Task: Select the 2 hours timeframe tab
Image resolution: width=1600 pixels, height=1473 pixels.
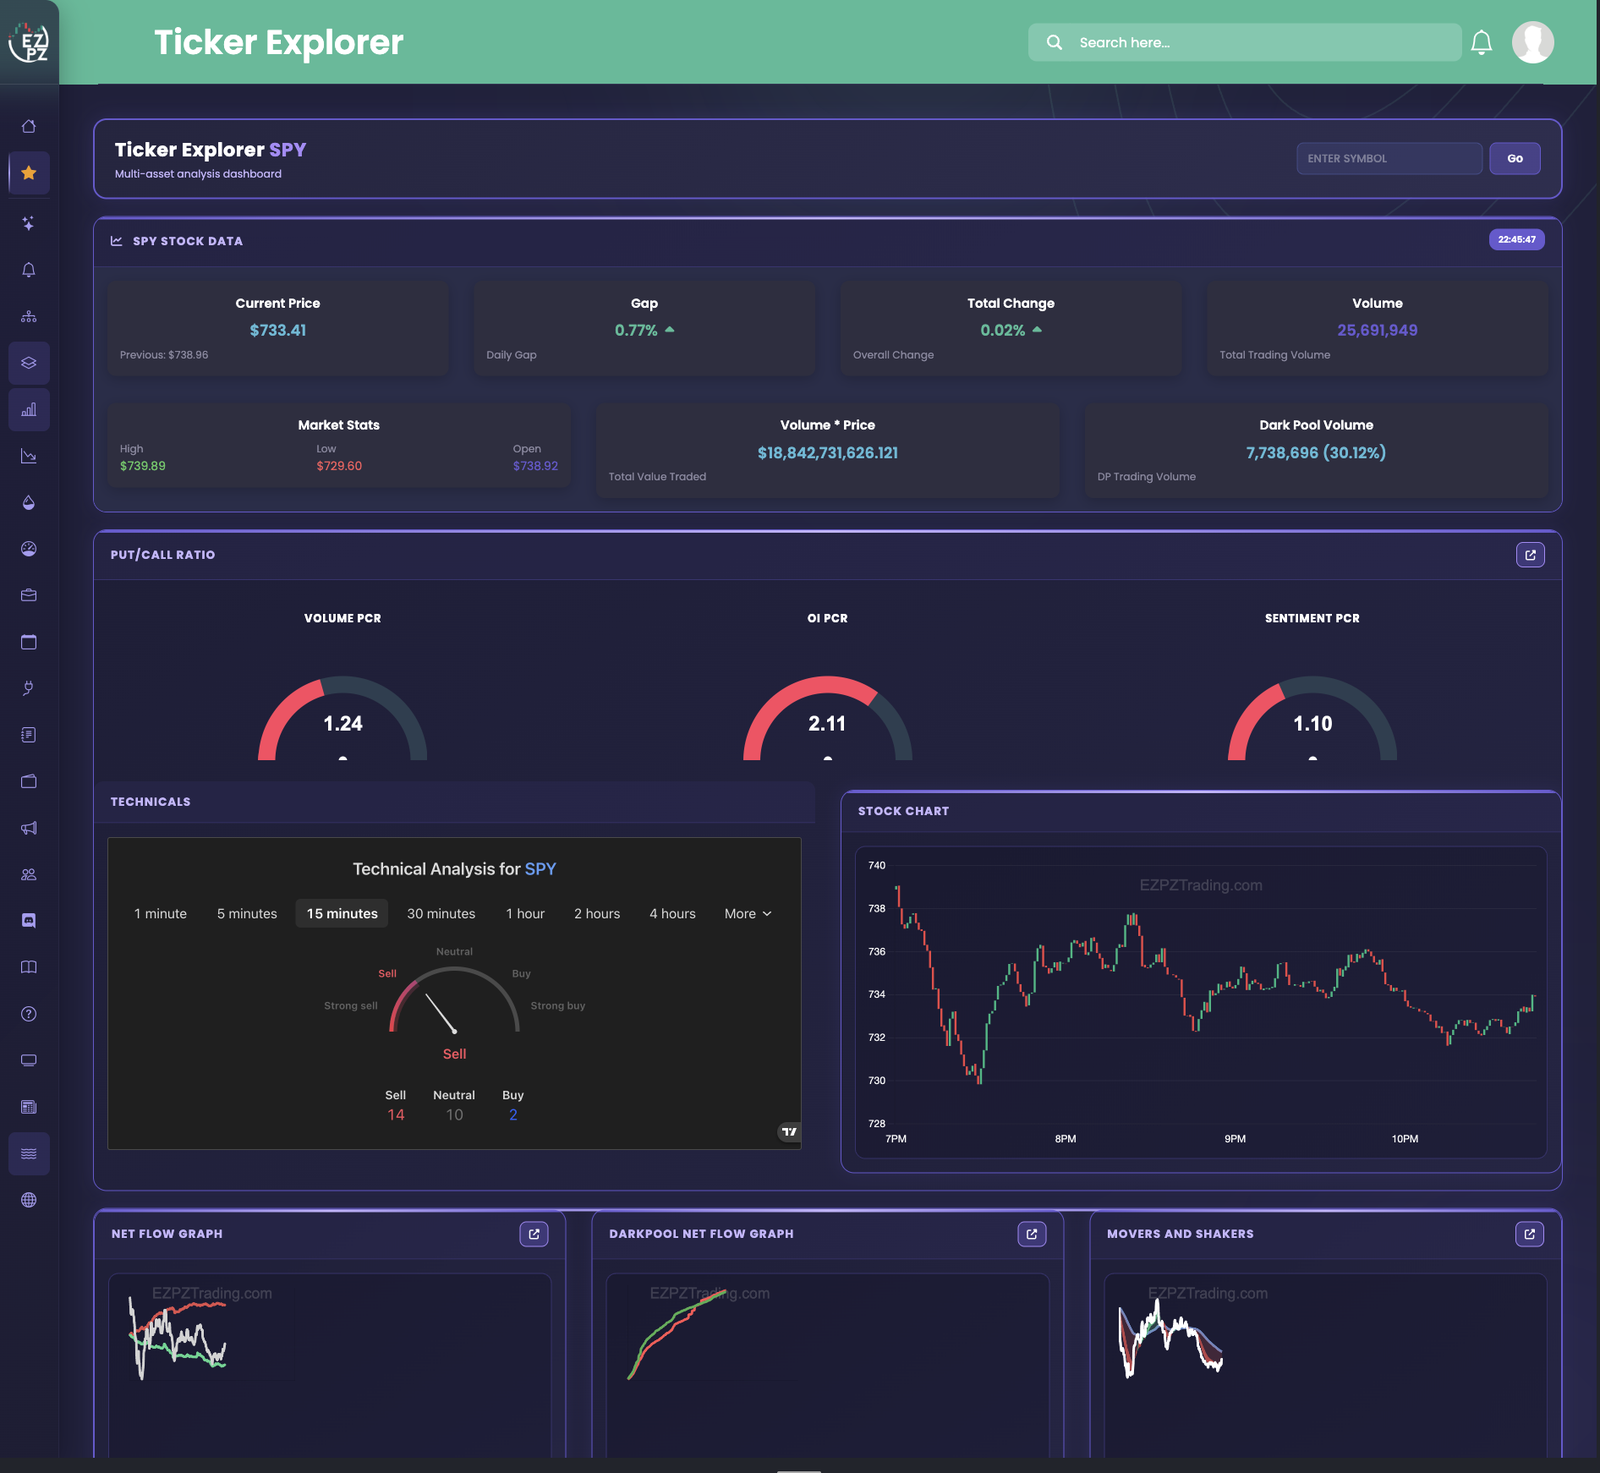Action: pos(597,914)
